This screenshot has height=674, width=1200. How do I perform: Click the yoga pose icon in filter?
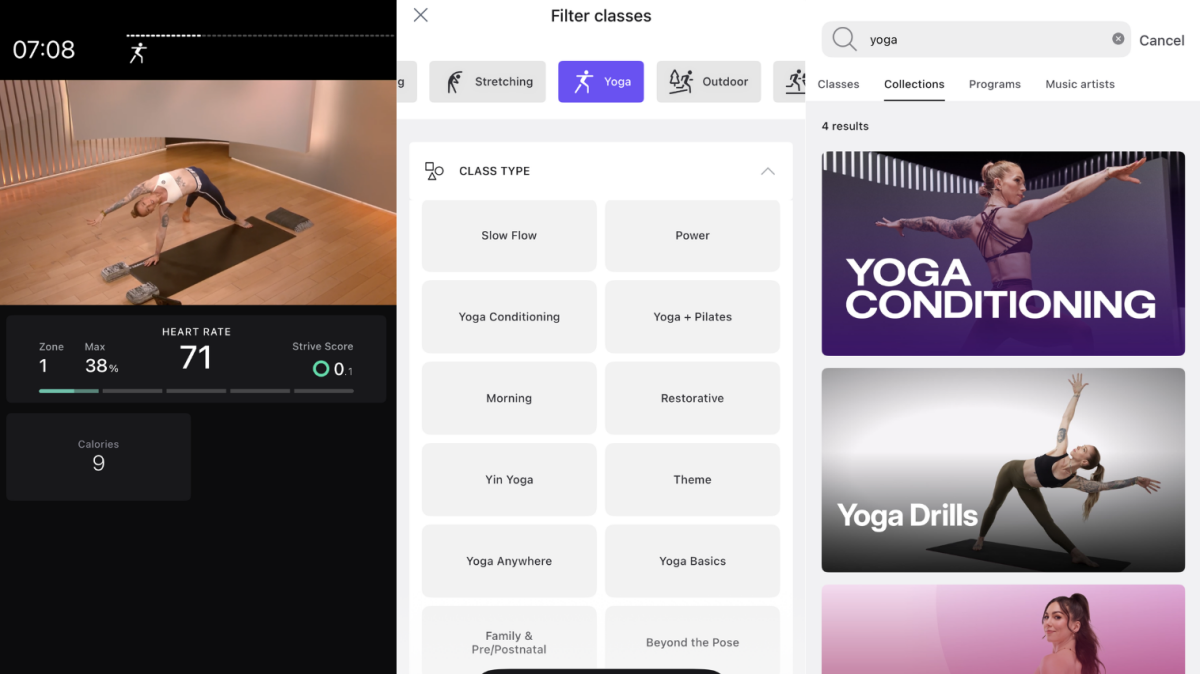tap(583, 82)
